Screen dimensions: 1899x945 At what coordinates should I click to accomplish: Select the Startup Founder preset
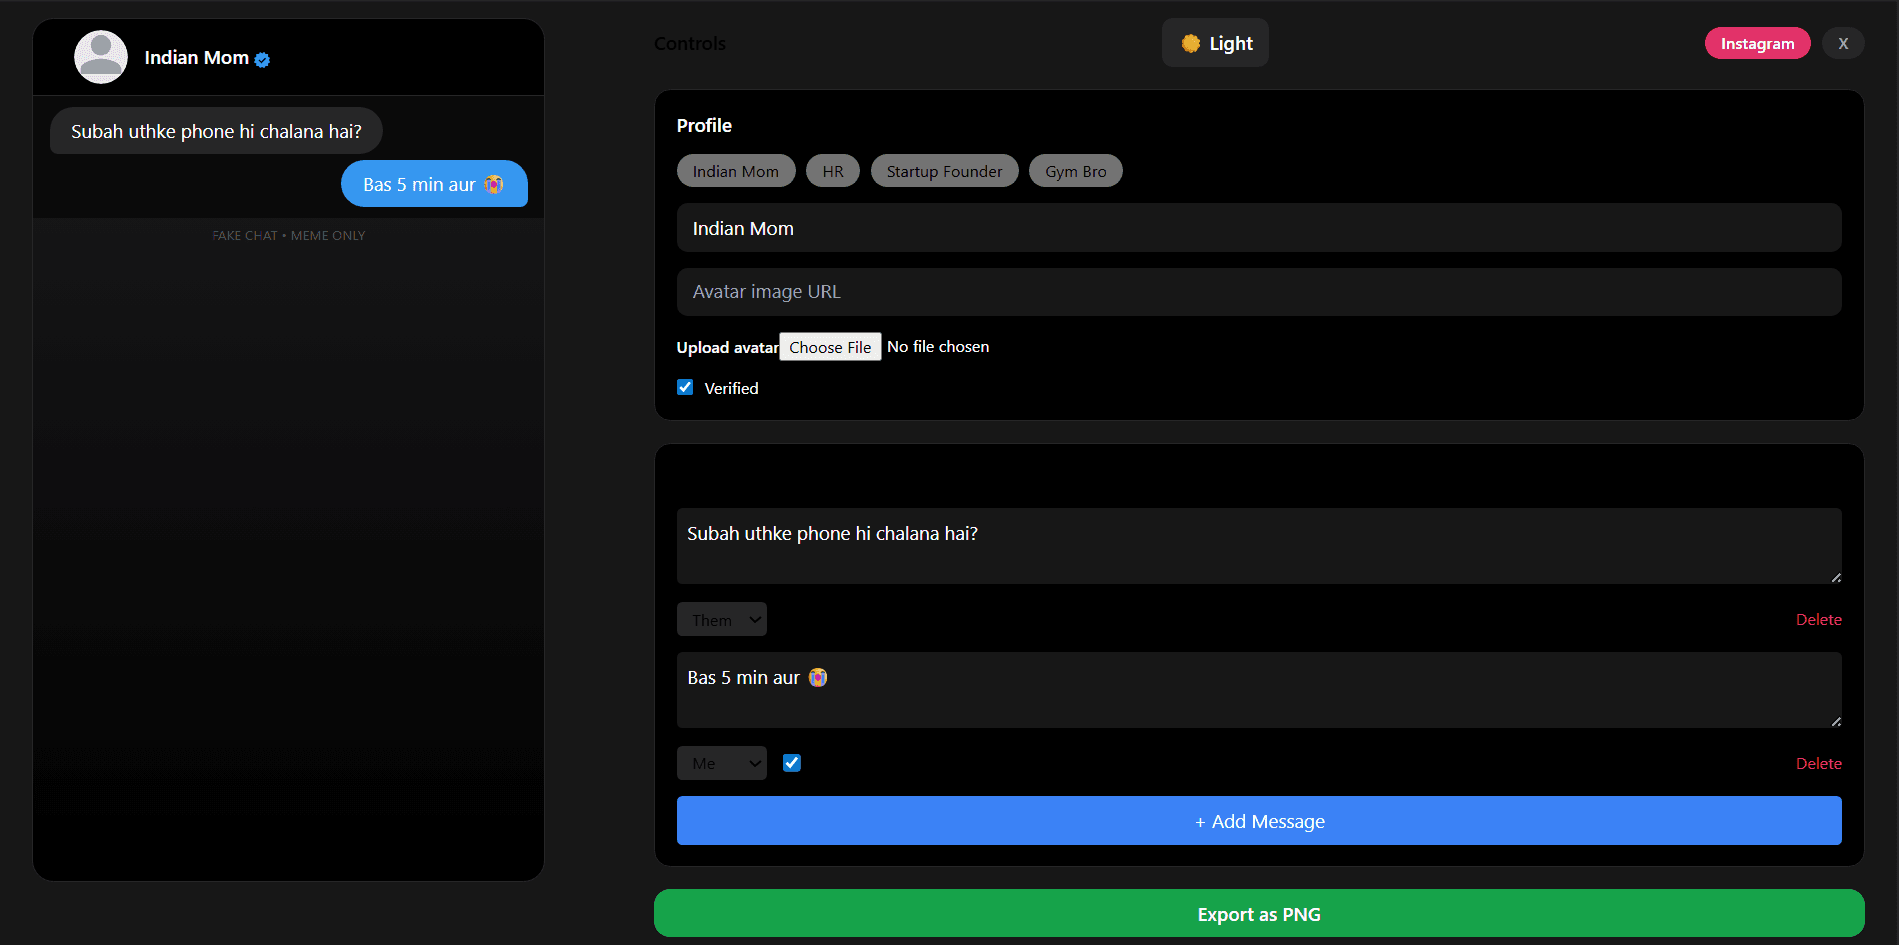tap(943, 172)
